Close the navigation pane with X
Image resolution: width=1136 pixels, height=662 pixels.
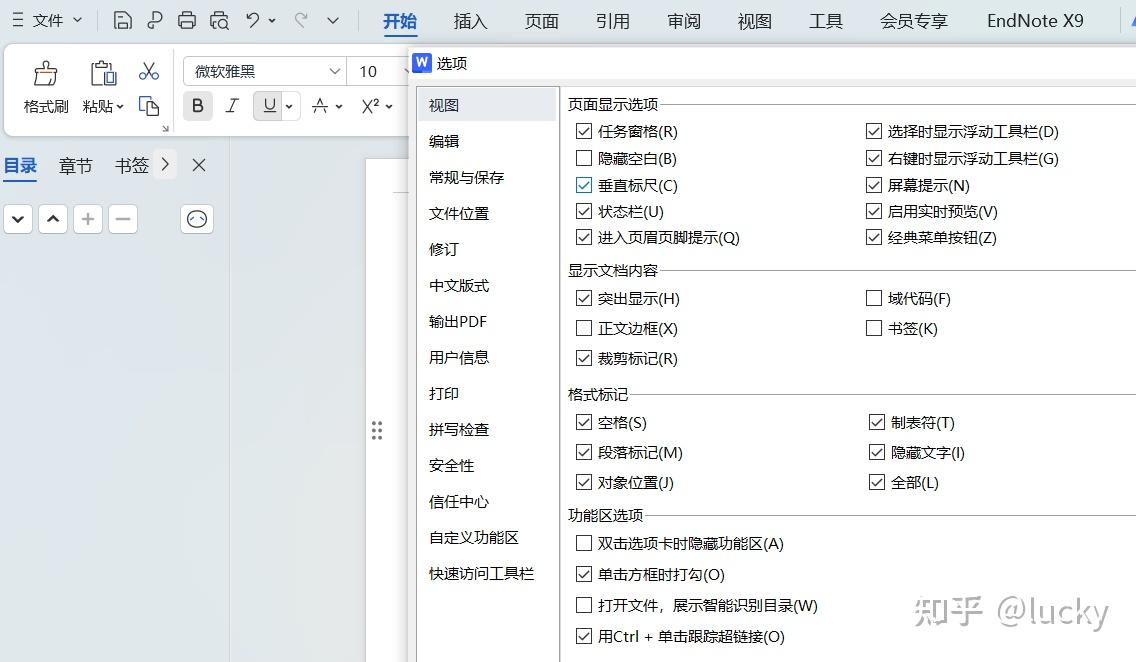coord(199,165)
